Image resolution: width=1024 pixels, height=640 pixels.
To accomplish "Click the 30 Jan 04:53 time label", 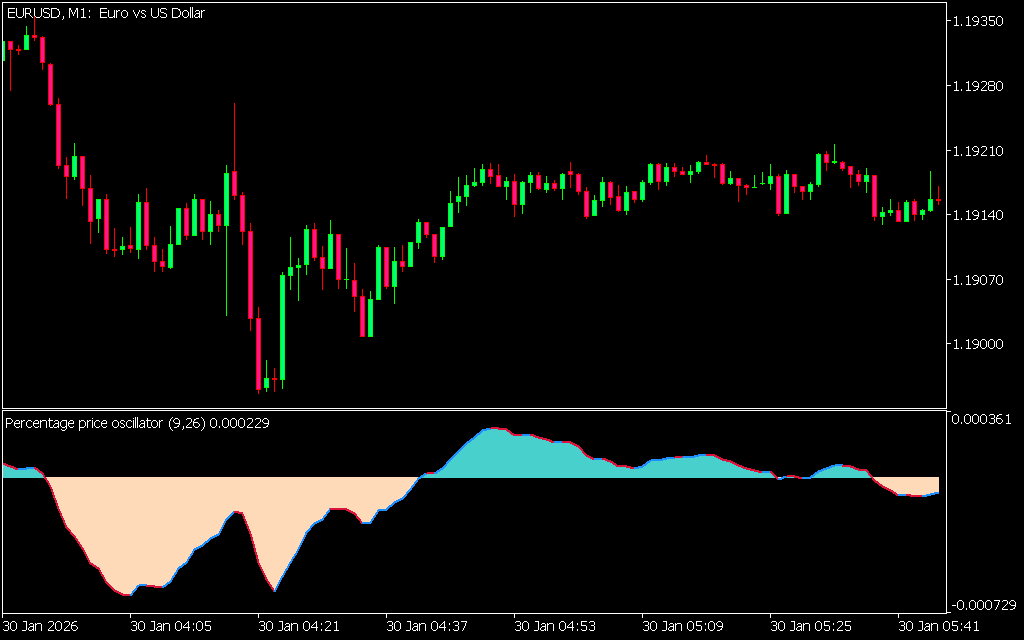I will [554, 626].
